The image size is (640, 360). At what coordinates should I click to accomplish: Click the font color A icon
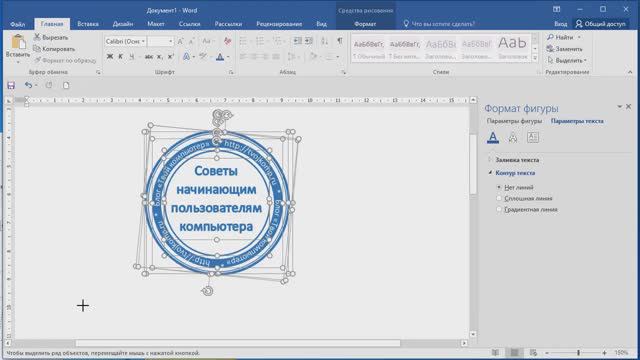220,57
